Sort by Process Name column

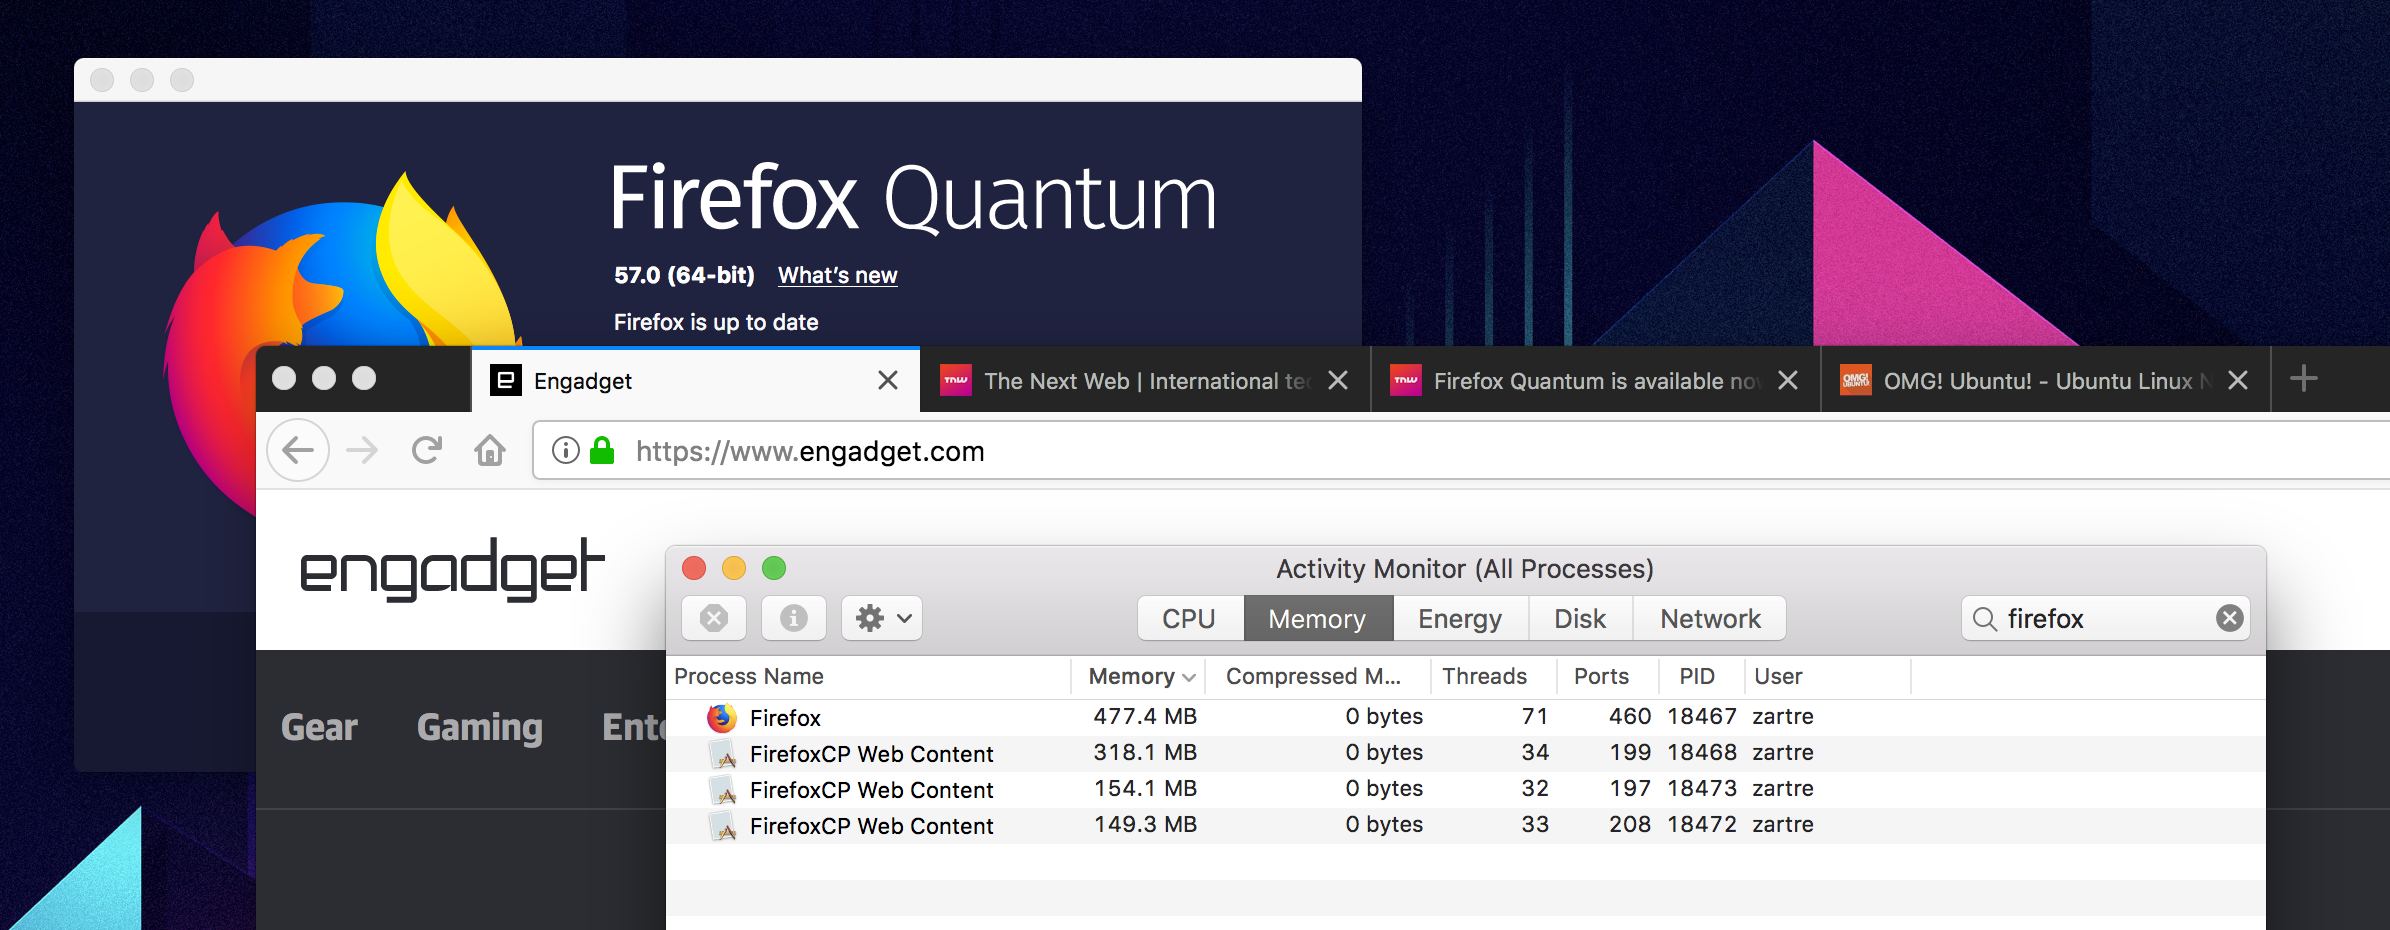(x=870, y=676)
